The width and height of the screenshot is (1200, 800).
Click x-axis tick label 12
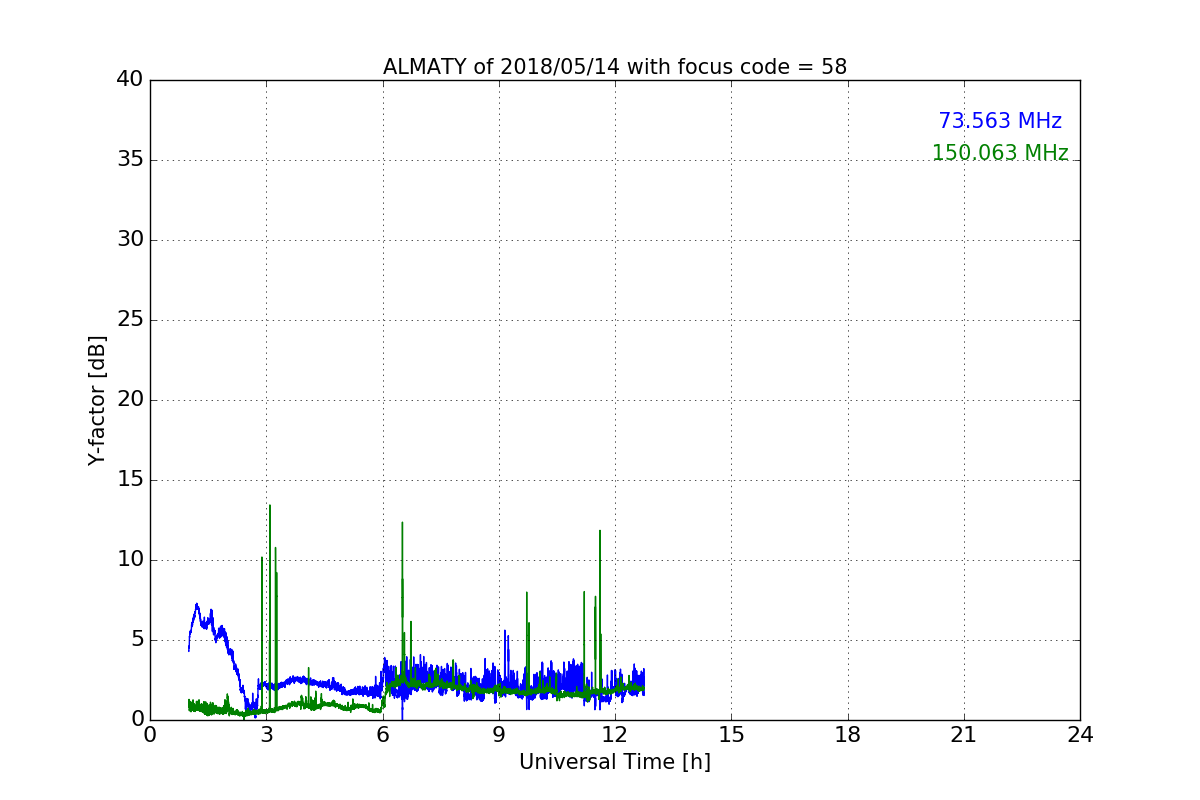tap(615, 735)
